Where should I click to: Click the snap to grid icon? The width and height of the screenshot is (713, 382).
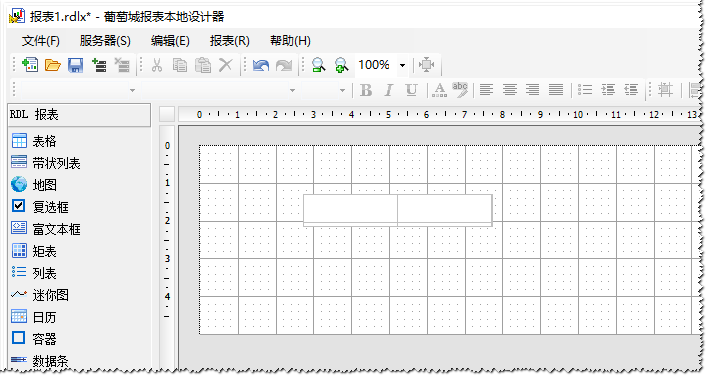pyautogui.click(x=665, y=90)
